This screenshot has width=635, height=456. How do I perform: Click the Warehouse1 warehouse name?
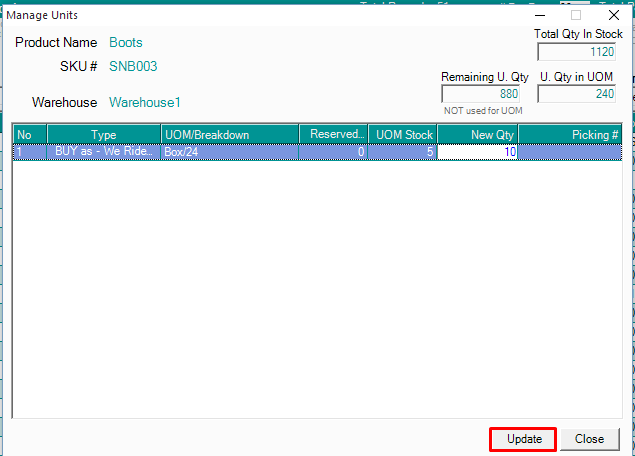[x=145, y=102]
